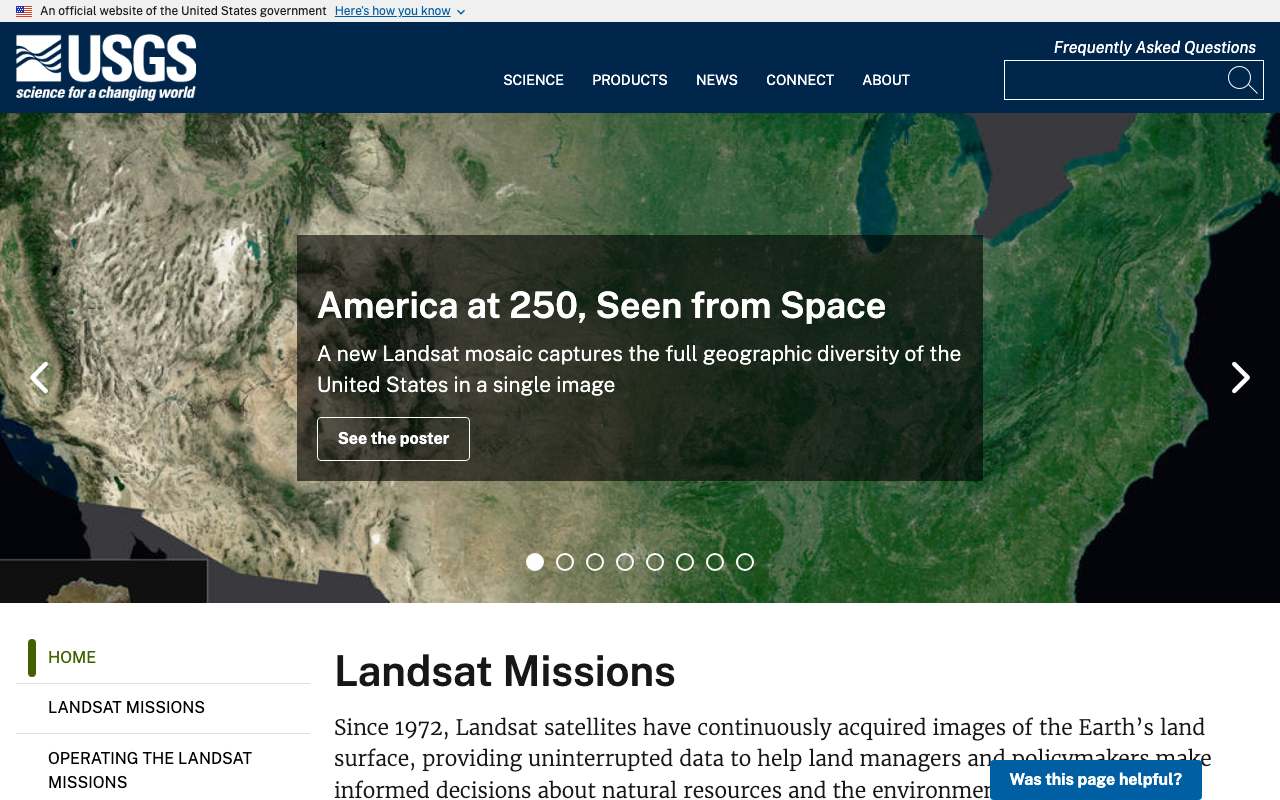Click the search magnifier icon

pyautogui.click(x=1242, y=80)
